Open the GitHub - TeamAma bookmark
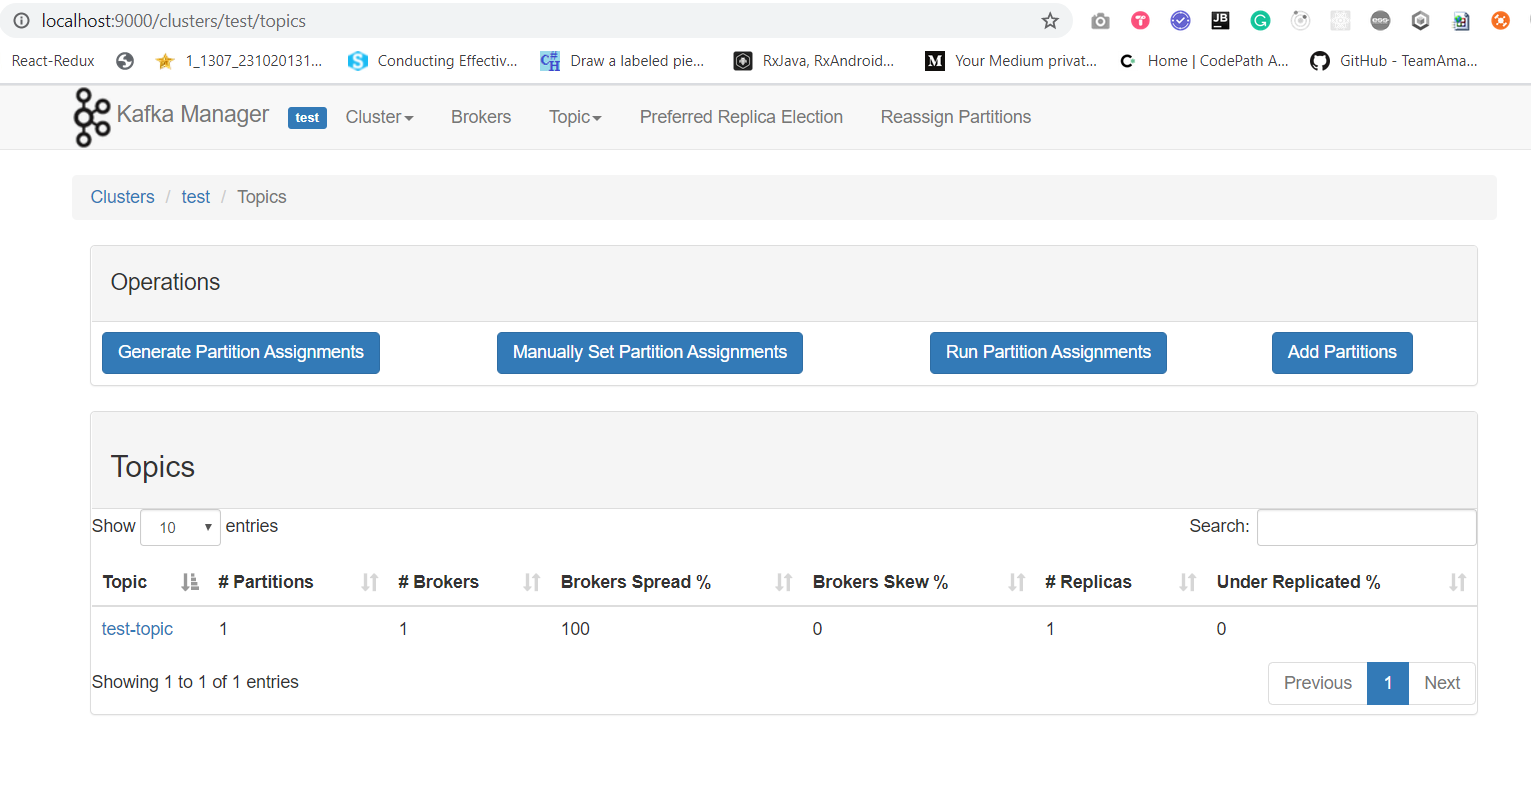 tap(1394, 61)
